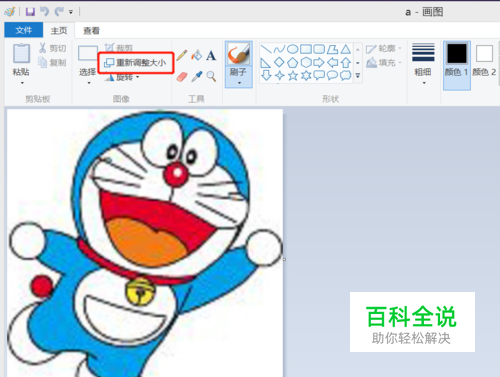The height and width of the screenshot is (377, 500).
Task: Open the 填充 (Fill) dropdown
Action: click(384, 63)
